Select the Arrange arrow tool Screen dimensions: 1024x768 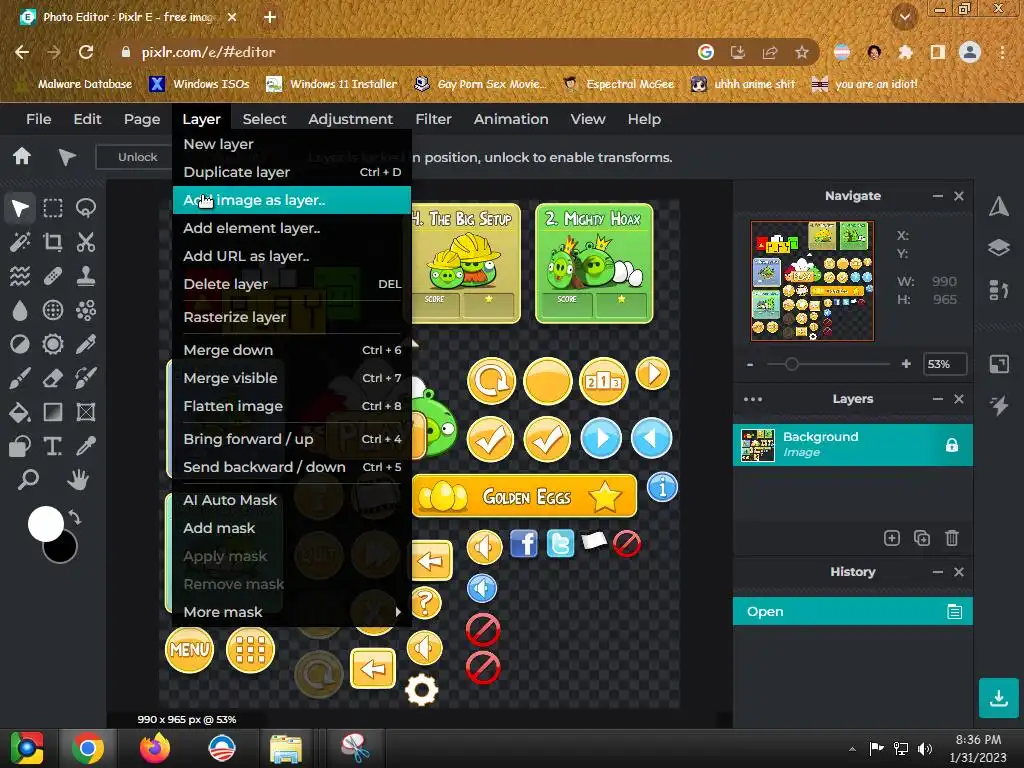20,208
